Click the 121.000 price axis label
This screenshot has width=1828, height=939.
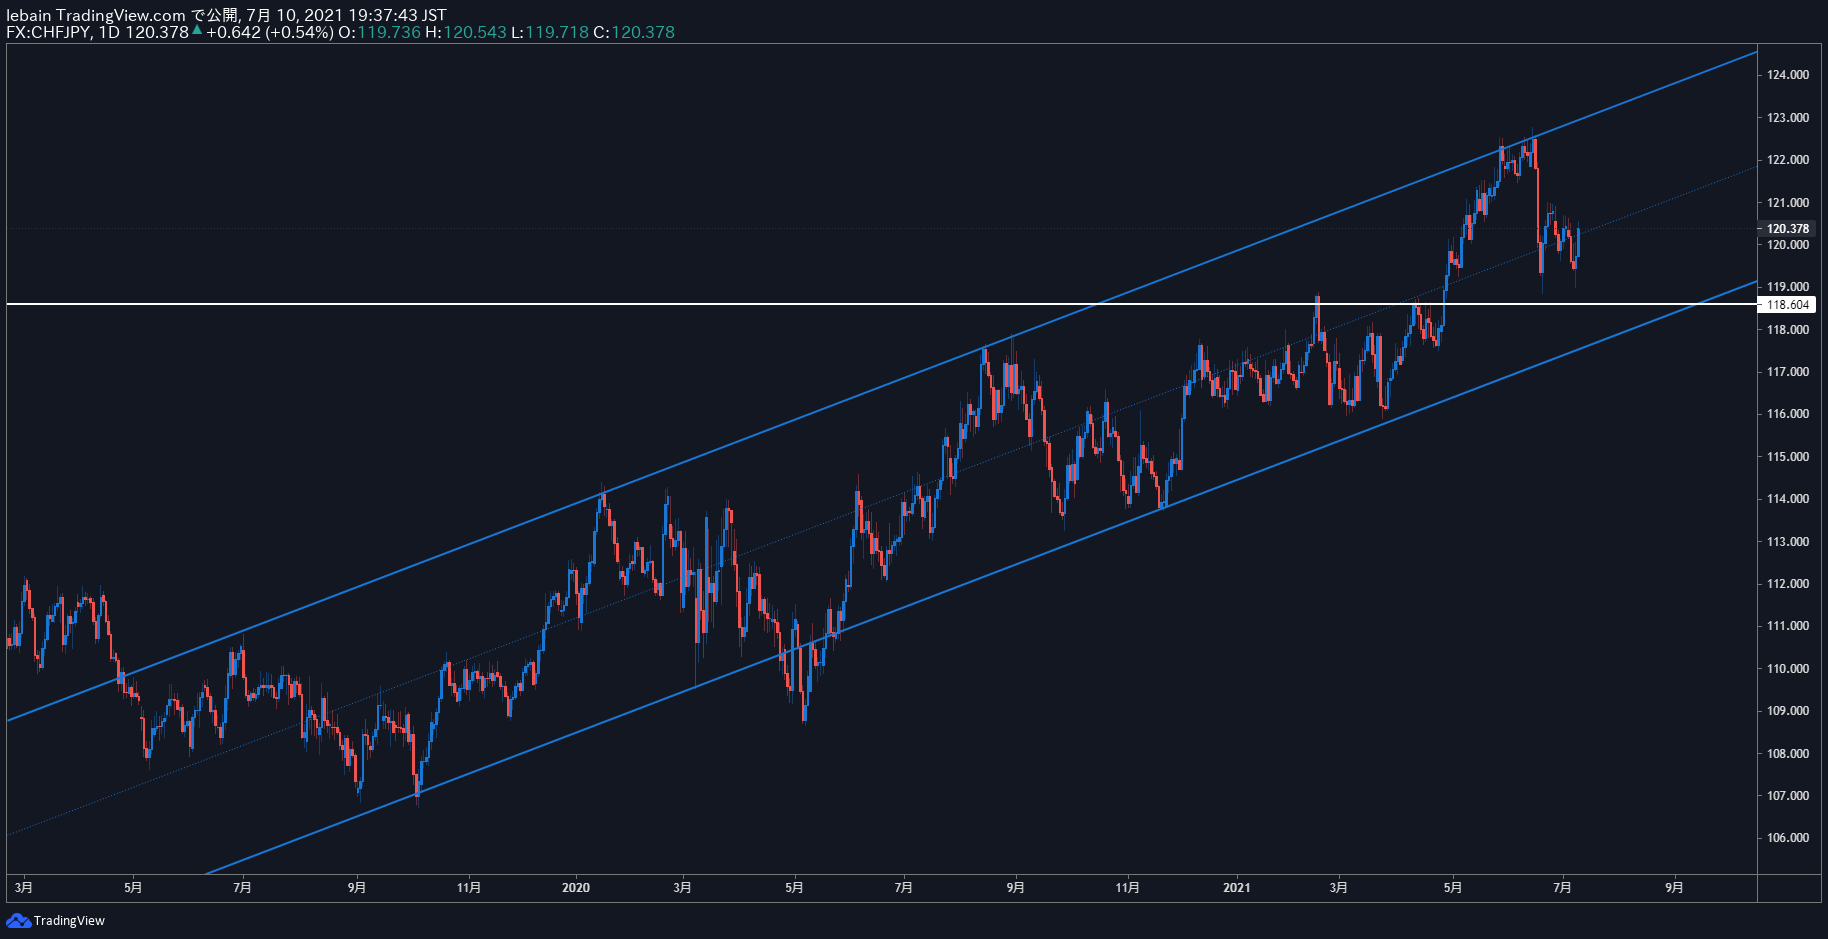(1788, 203)
